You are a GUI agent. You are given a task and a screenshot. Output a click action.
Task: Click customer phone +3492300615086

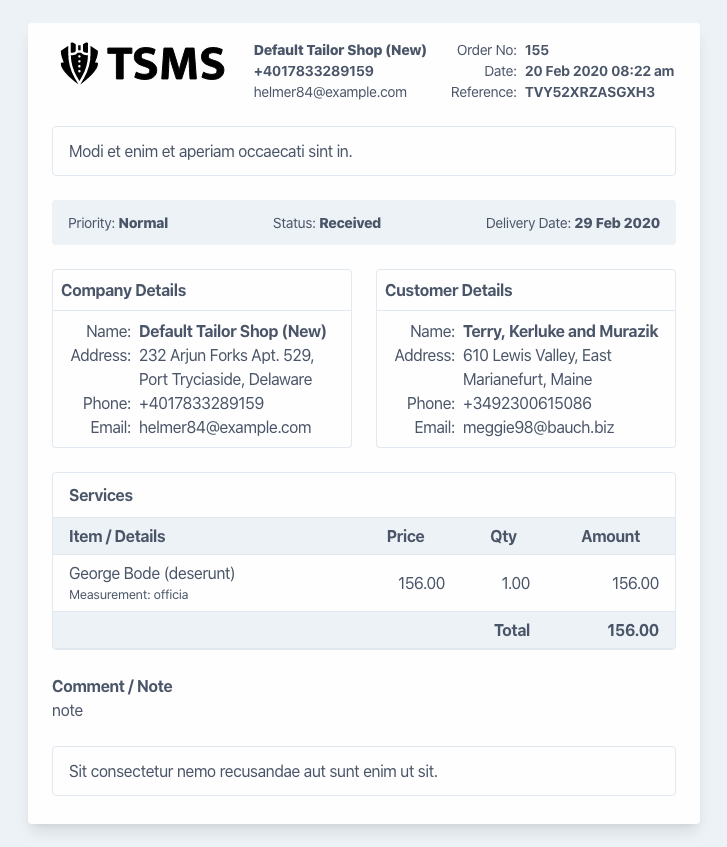(x=527, y=403)
